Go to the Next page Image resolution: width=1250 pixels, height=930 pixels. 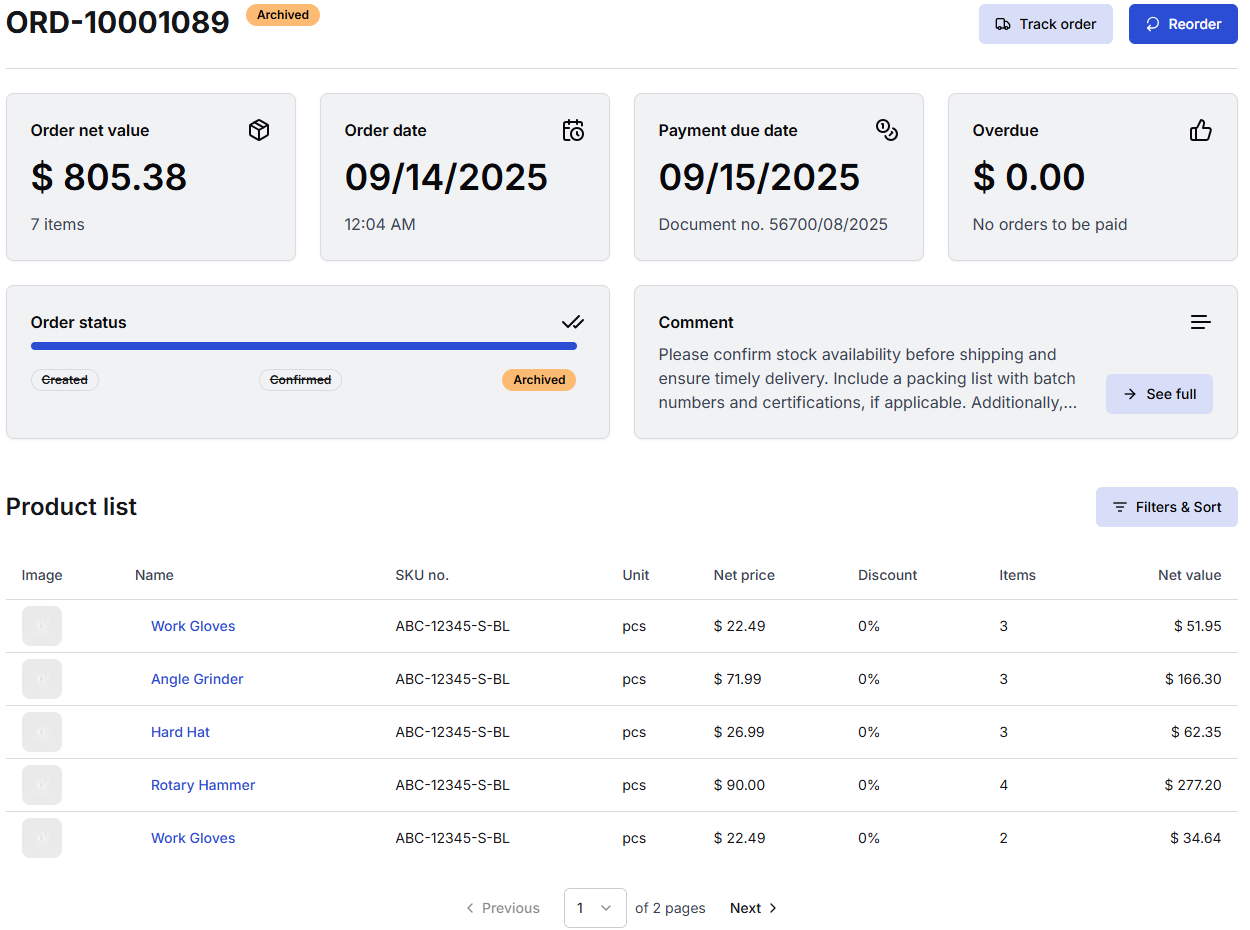[x=753, y=908]
